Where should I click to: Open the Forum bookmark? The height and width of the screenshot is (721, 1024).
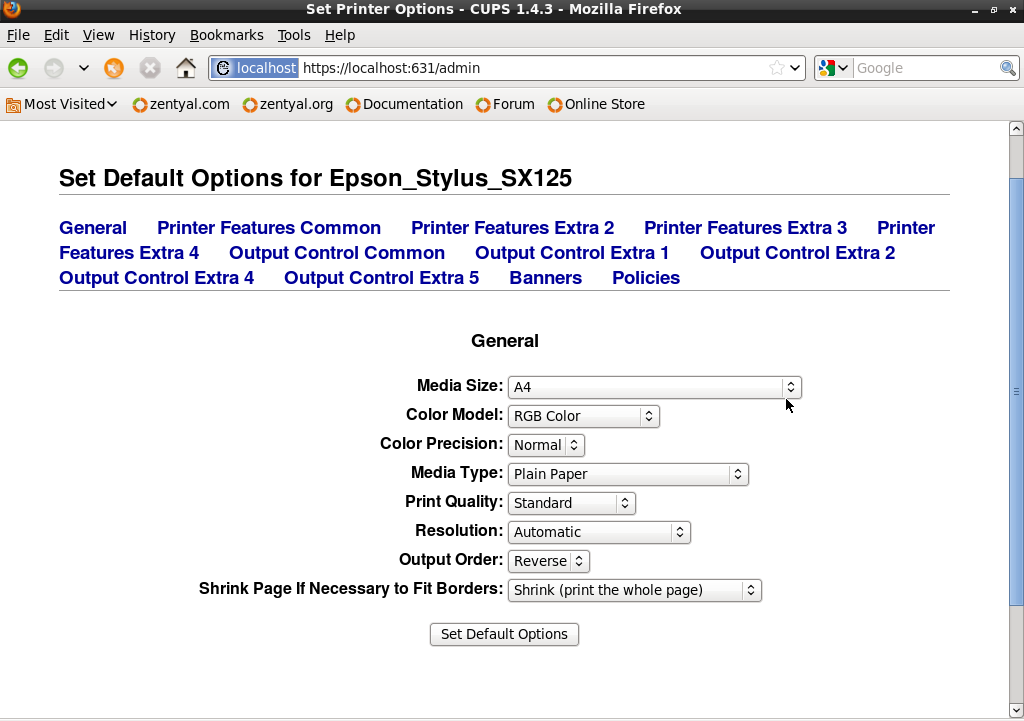point(505,104)
